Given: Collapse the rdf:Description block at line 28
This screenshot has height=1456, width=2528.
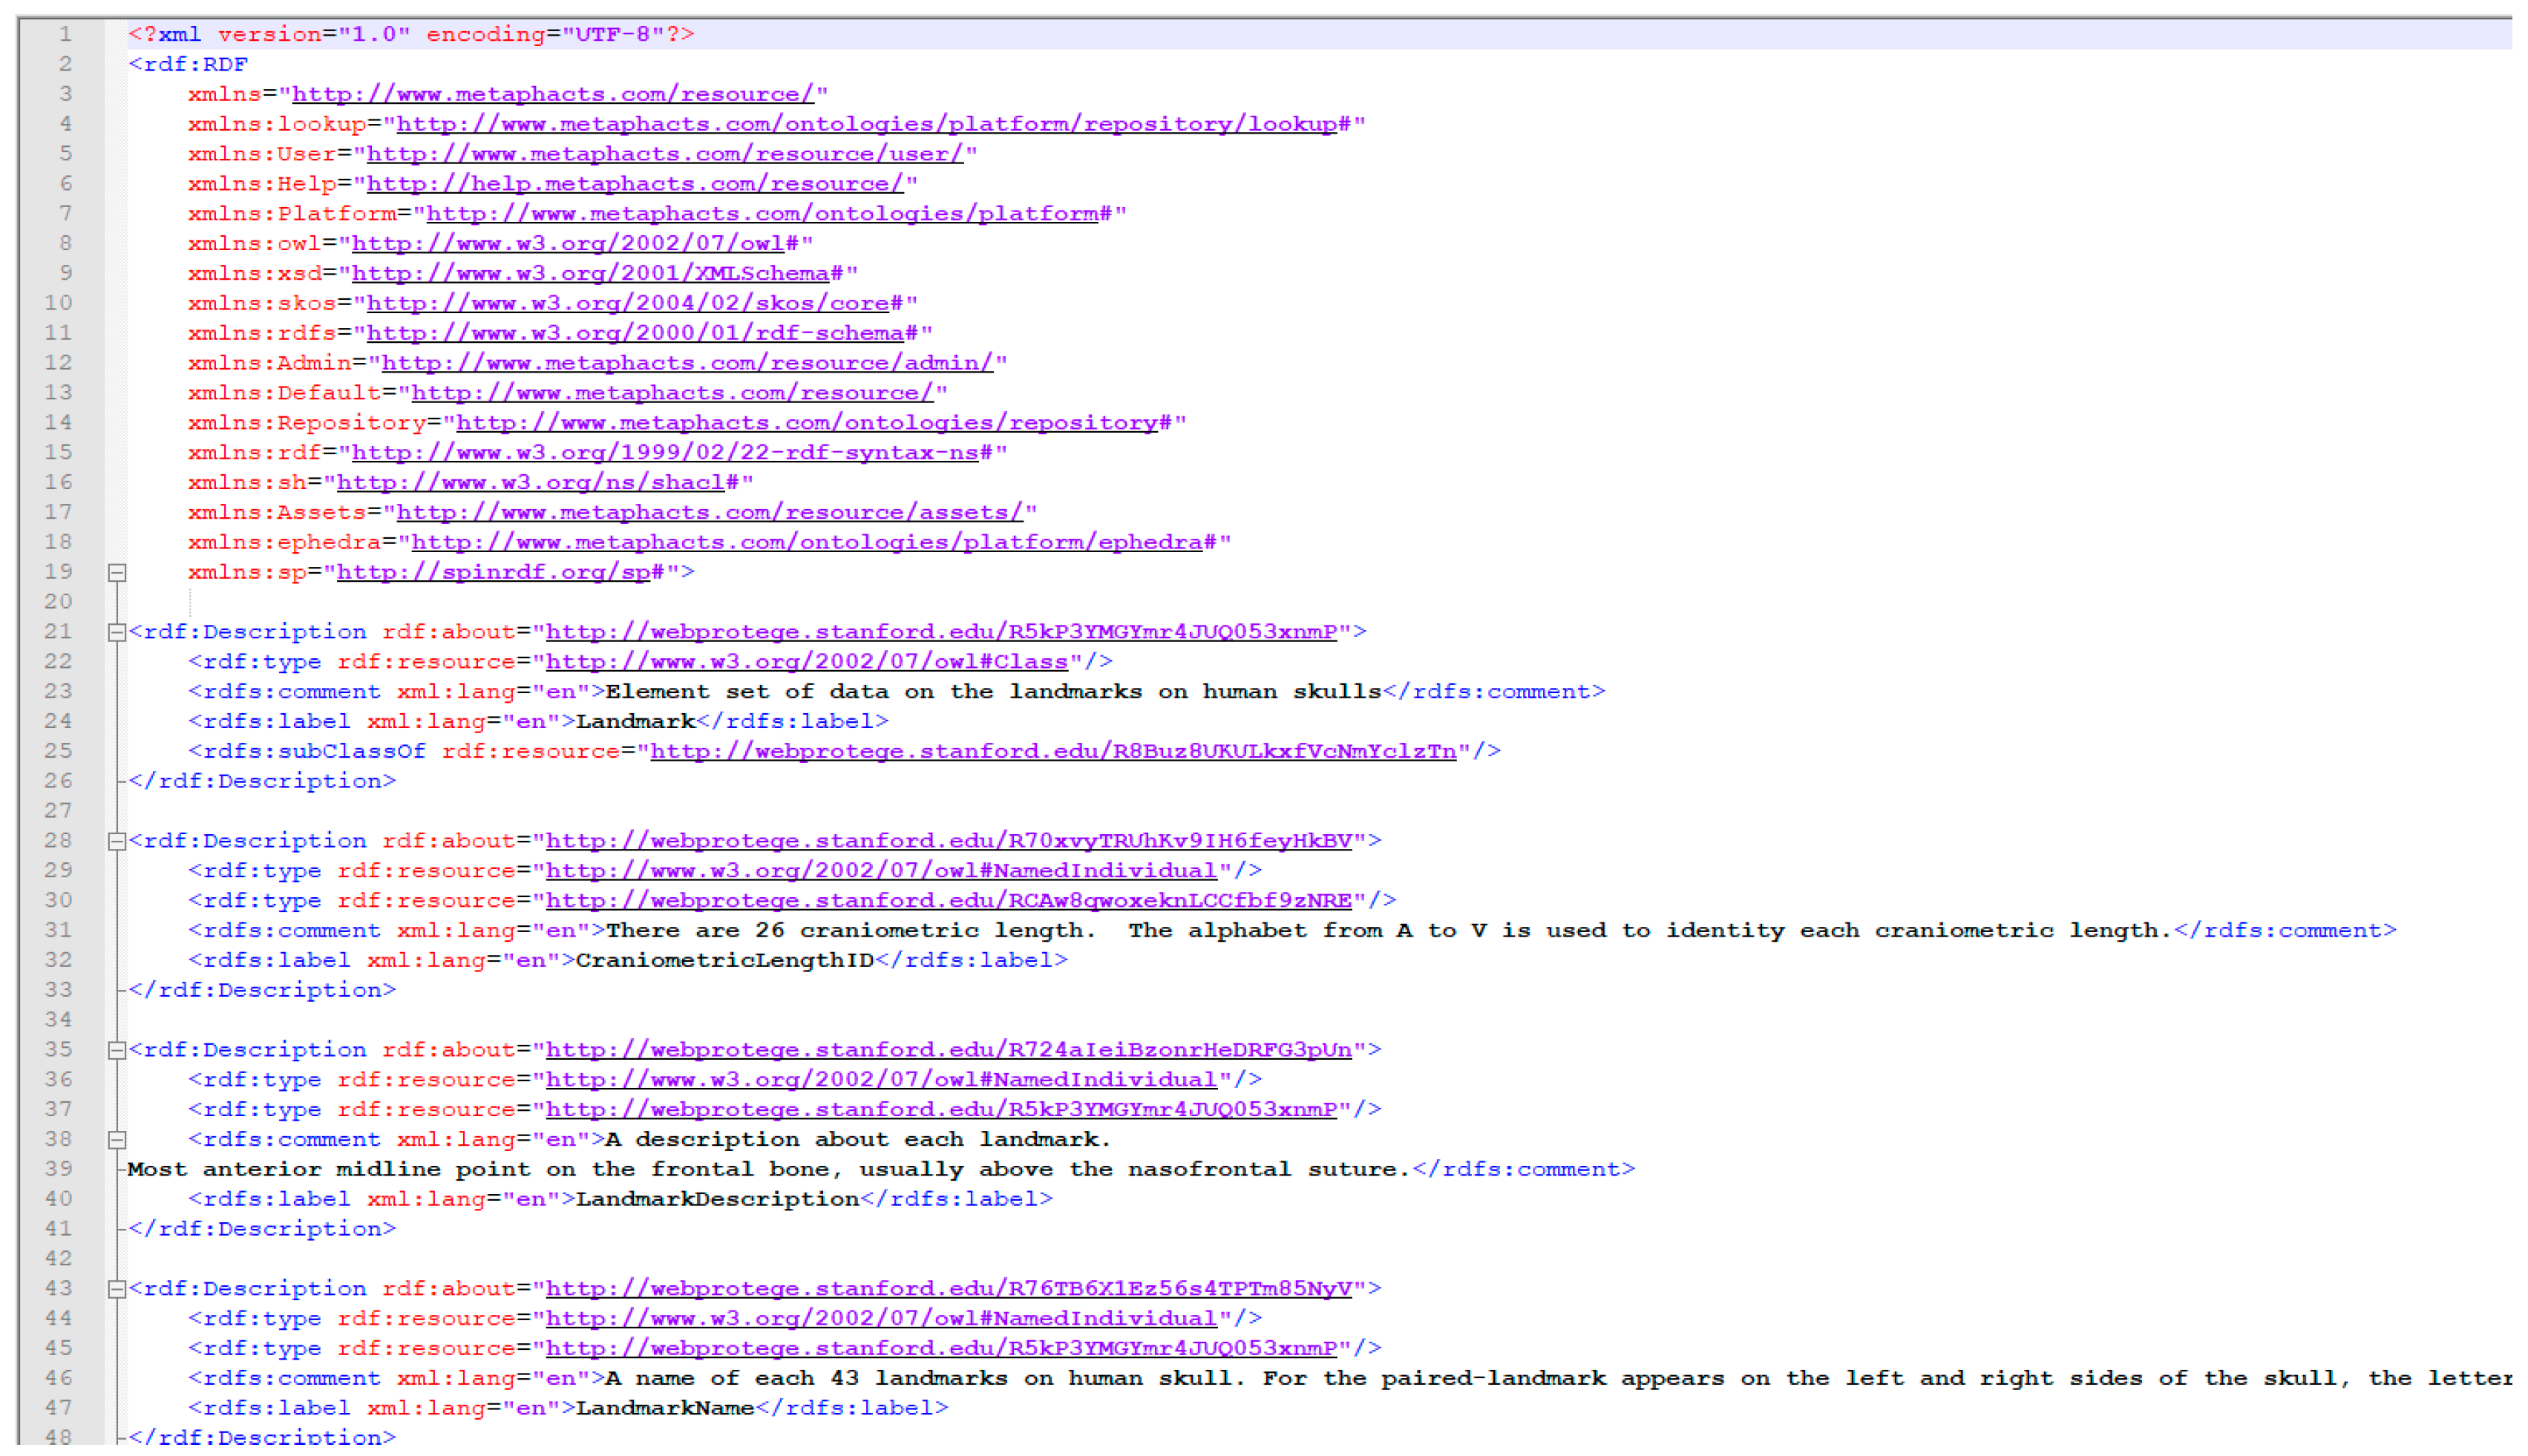Looking at the screenshot, I should (x=117, y=842).
